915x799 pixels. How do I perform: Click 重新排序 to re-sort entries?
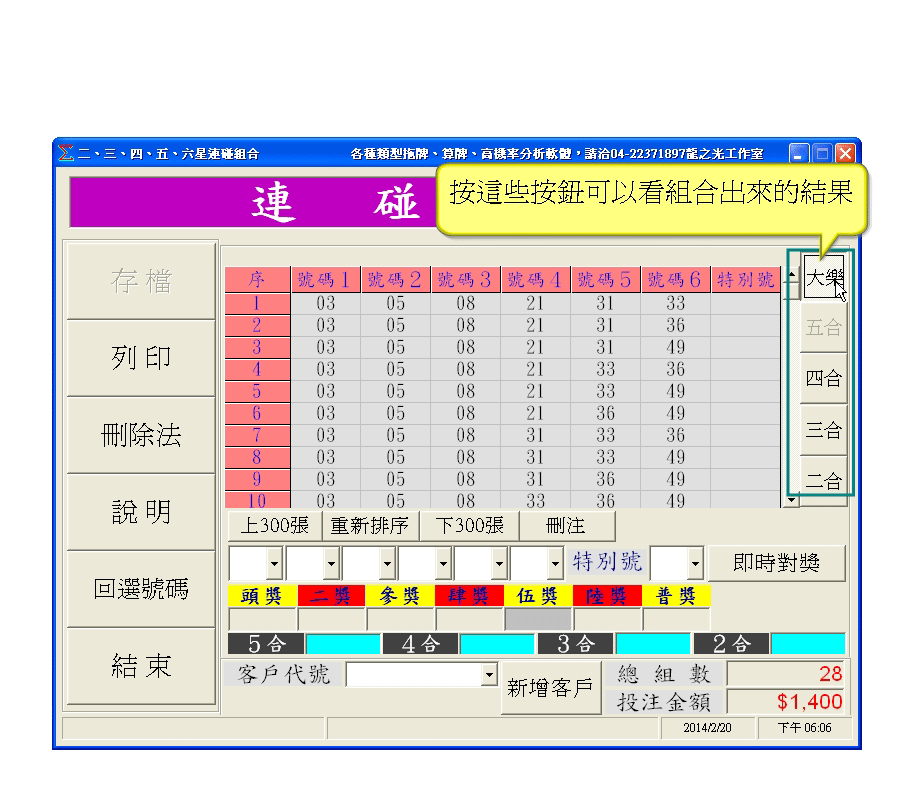point(370,526)
